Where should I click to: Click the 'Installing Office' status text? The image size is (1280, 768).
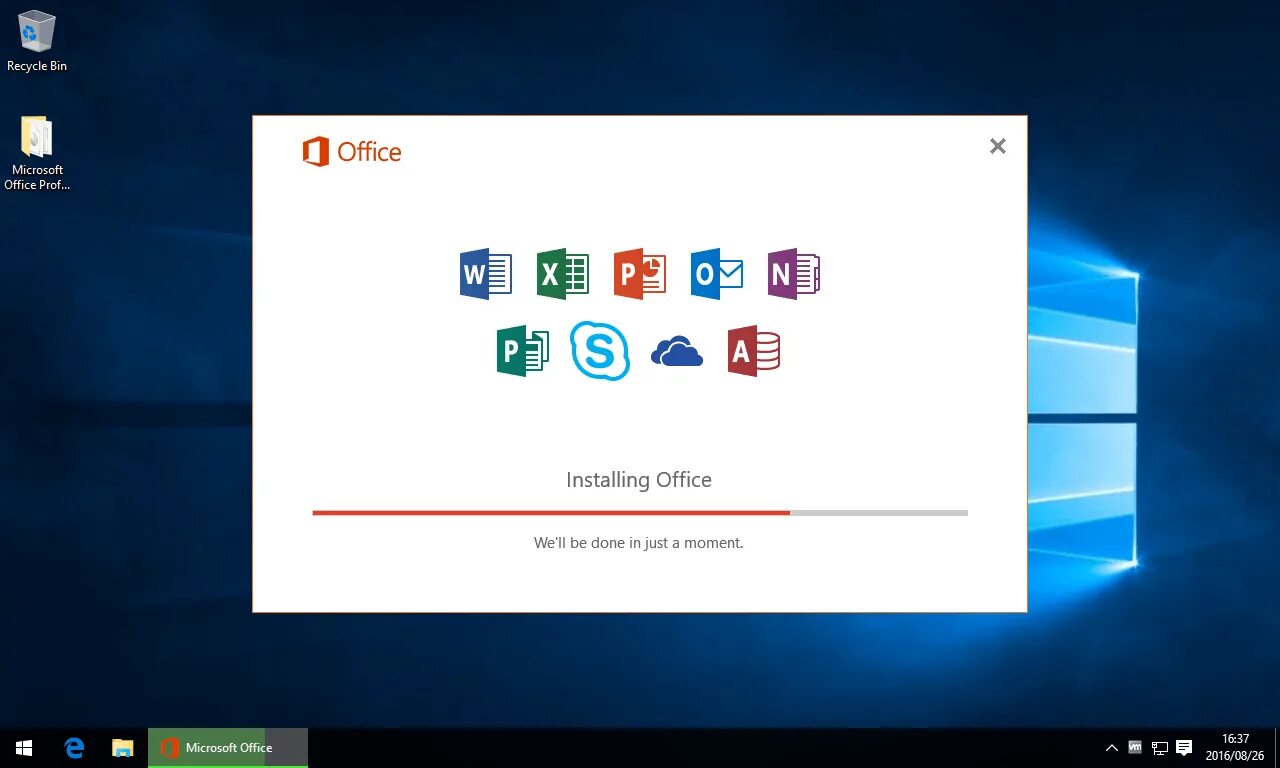pyautogui.click(x=639, y=480)
